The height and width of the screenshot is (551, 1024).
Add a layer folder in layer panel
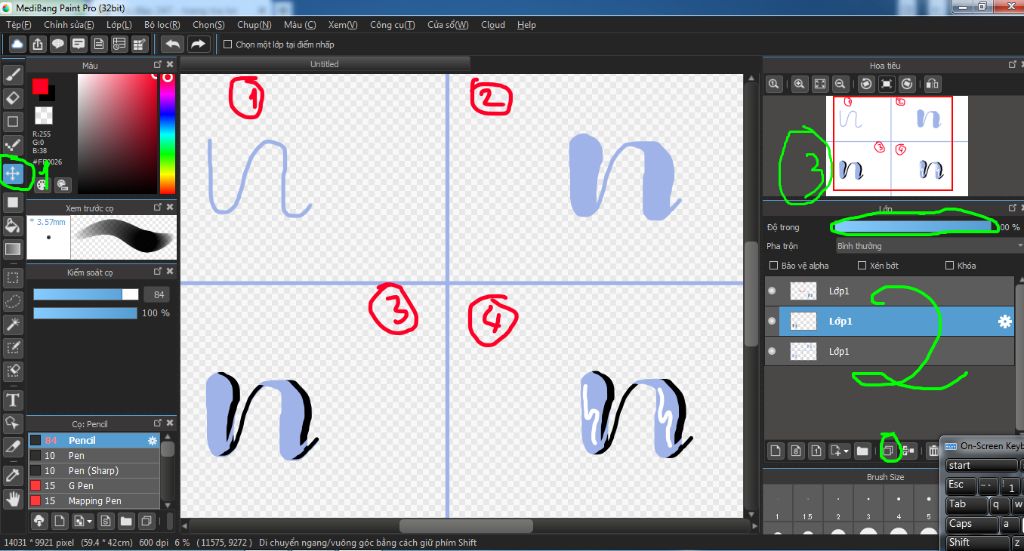863,450
